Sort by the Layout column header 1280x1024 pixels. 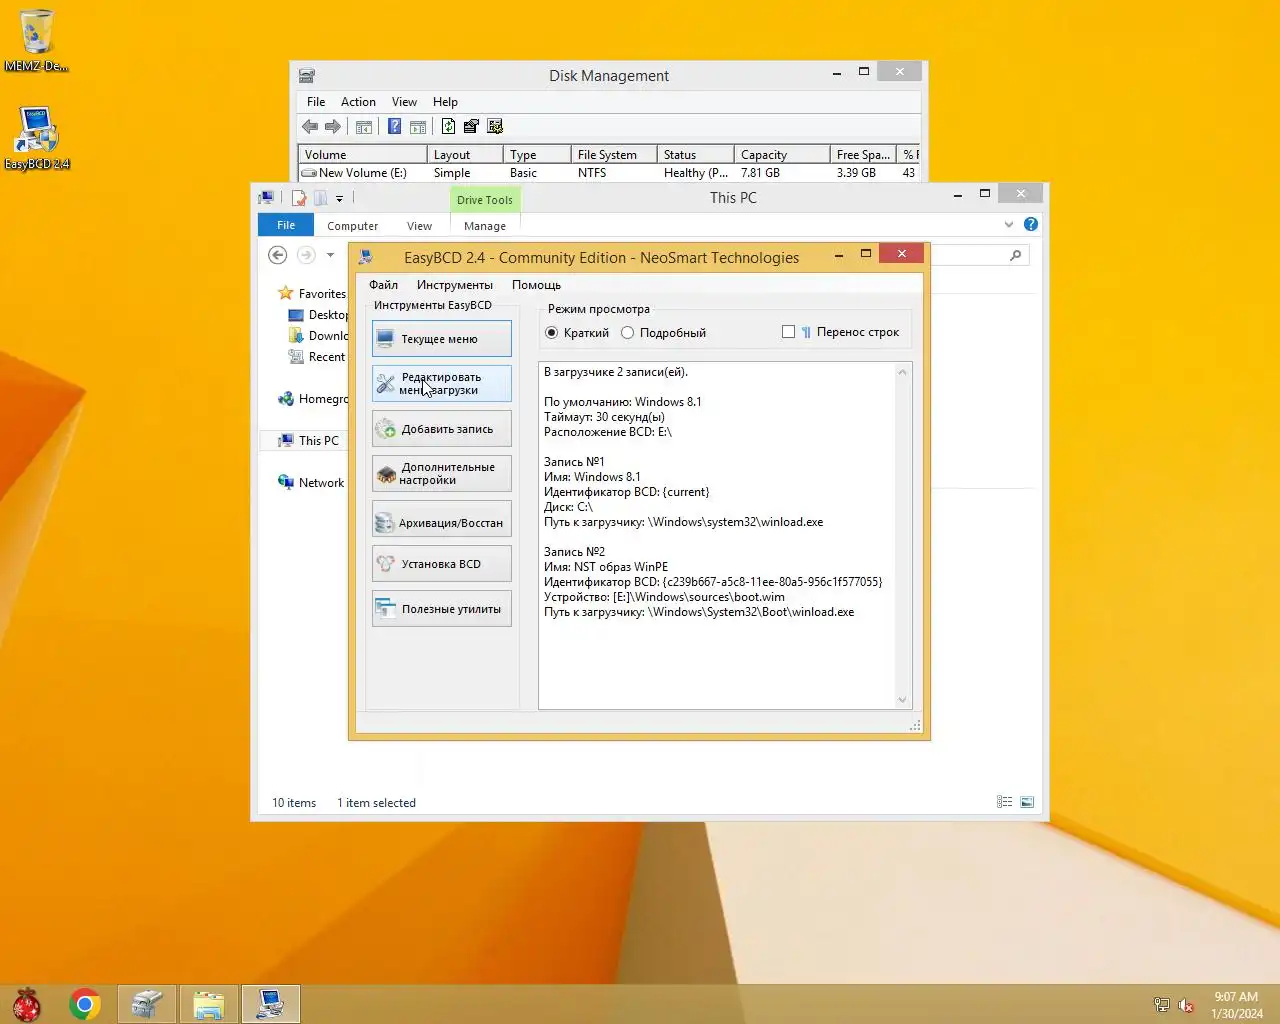click(464, 155)
